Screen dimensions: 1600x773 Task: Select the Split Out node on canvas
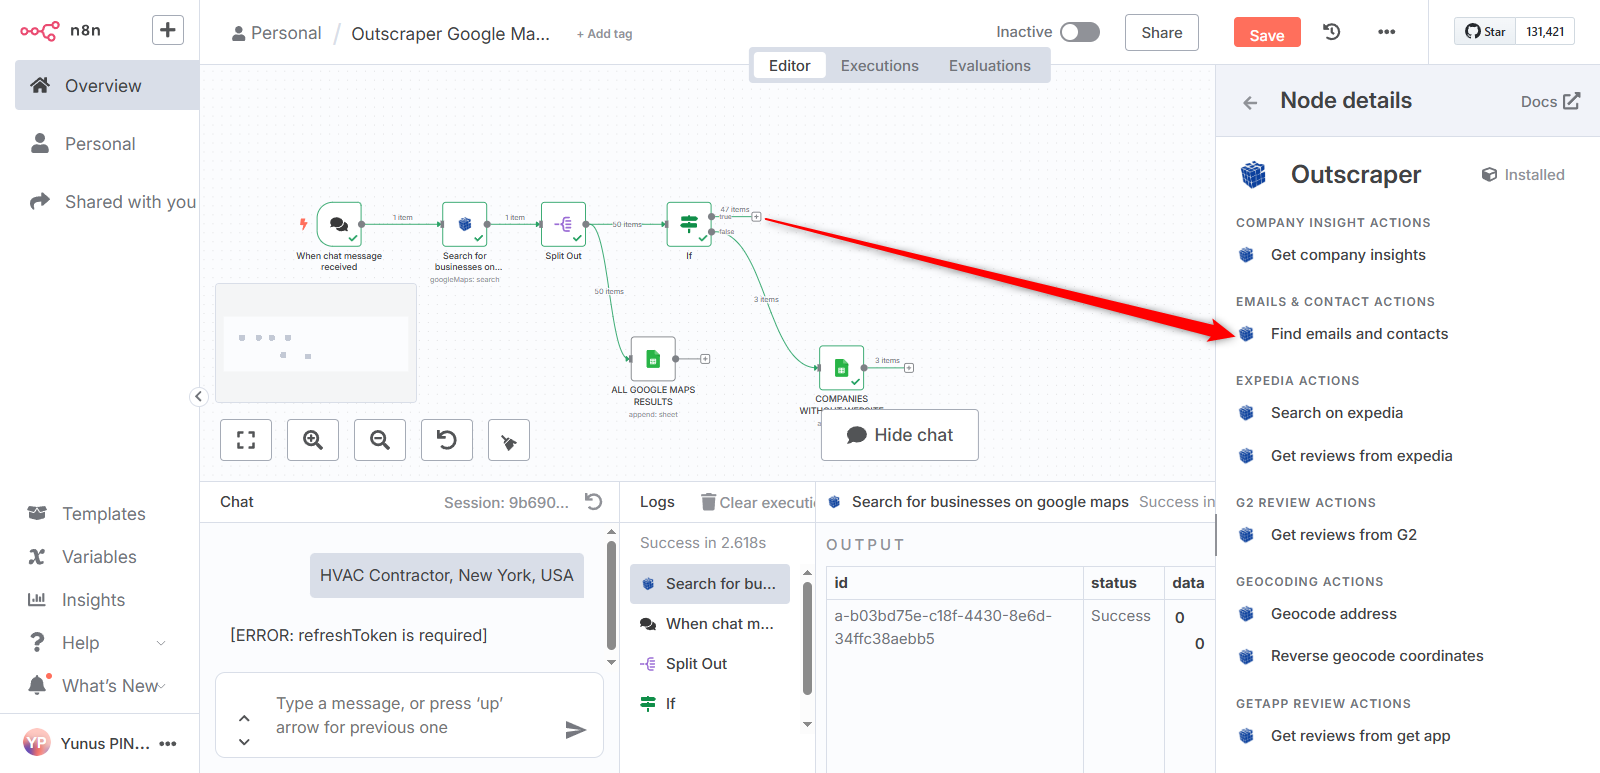pyautogui.click(x=563, y=224)
